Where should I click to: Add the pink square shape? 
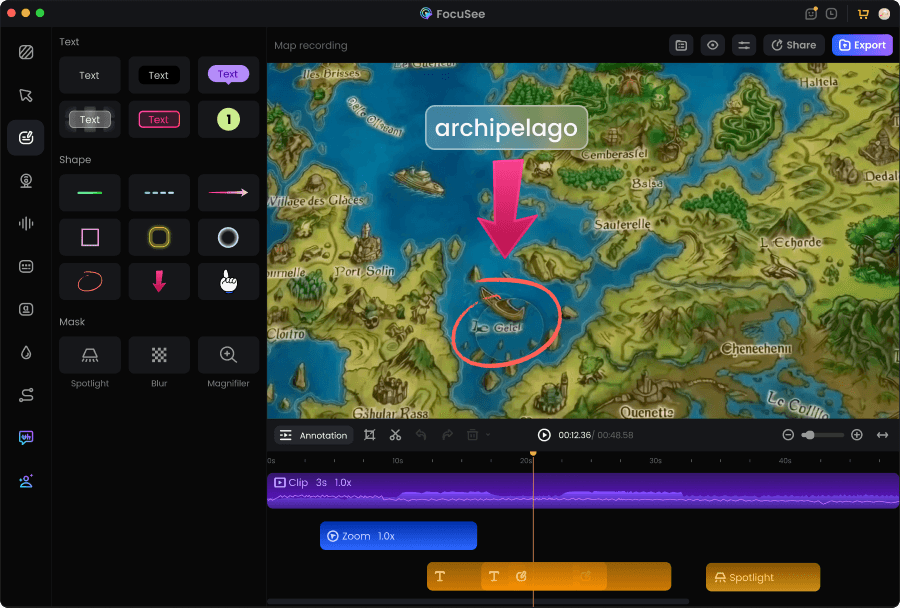(90, 237)
